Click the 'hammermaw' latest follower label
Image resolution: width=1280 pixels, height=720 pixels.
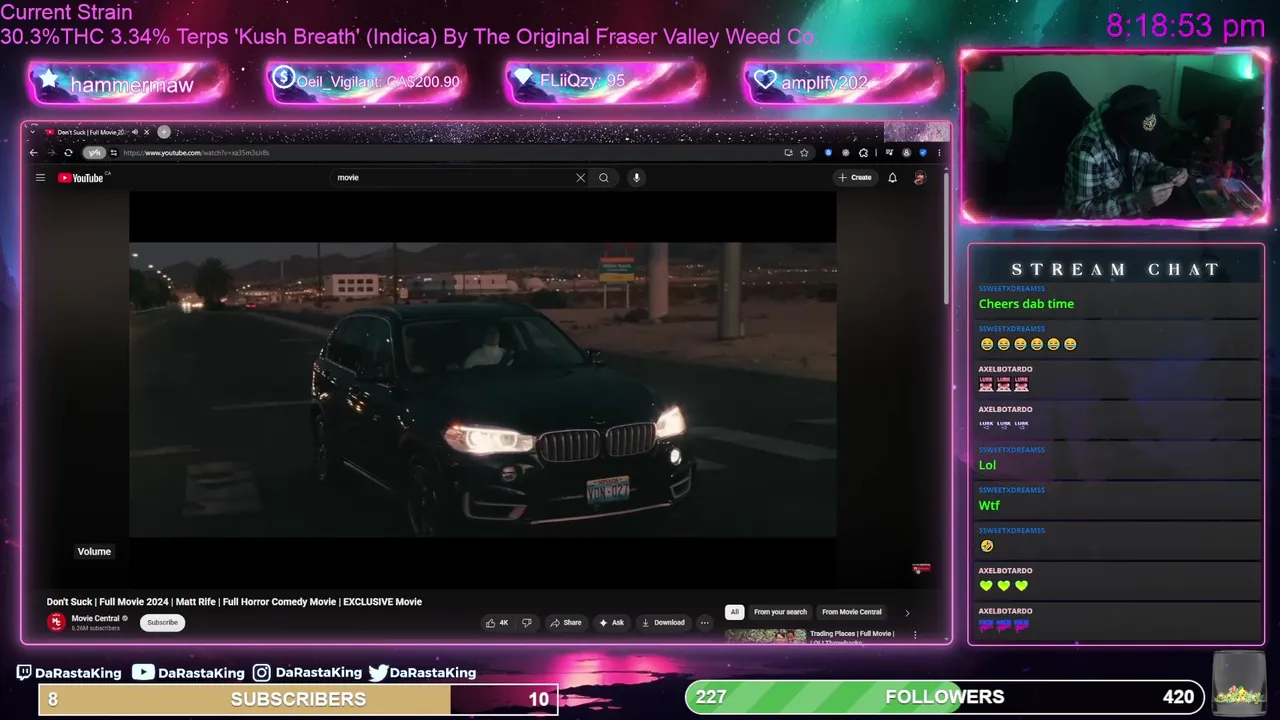tap(131, 85)
